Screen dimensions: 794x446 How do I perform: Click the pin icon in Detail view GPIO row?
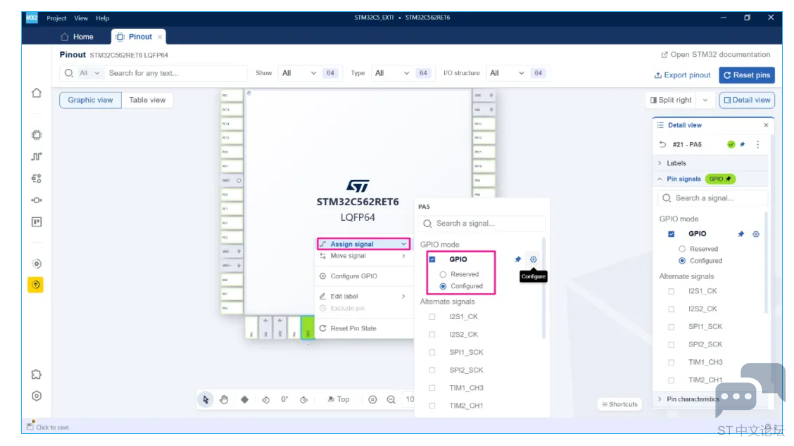pos(741,234)
